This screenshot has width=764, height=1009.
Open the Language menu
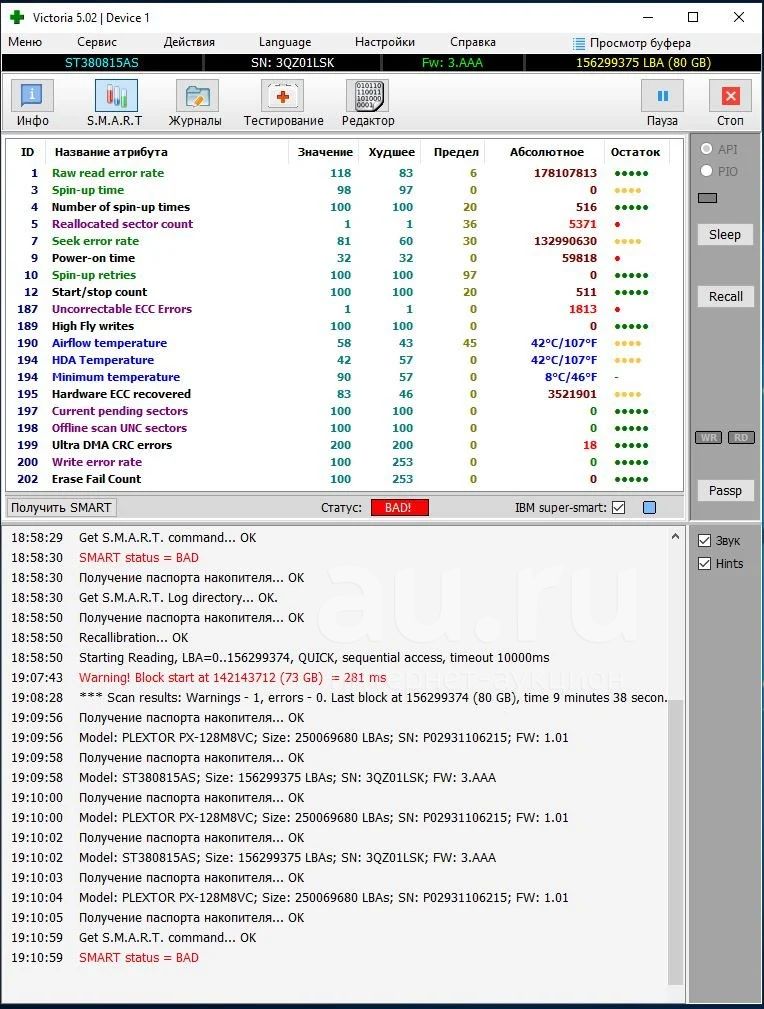point(284,42)
